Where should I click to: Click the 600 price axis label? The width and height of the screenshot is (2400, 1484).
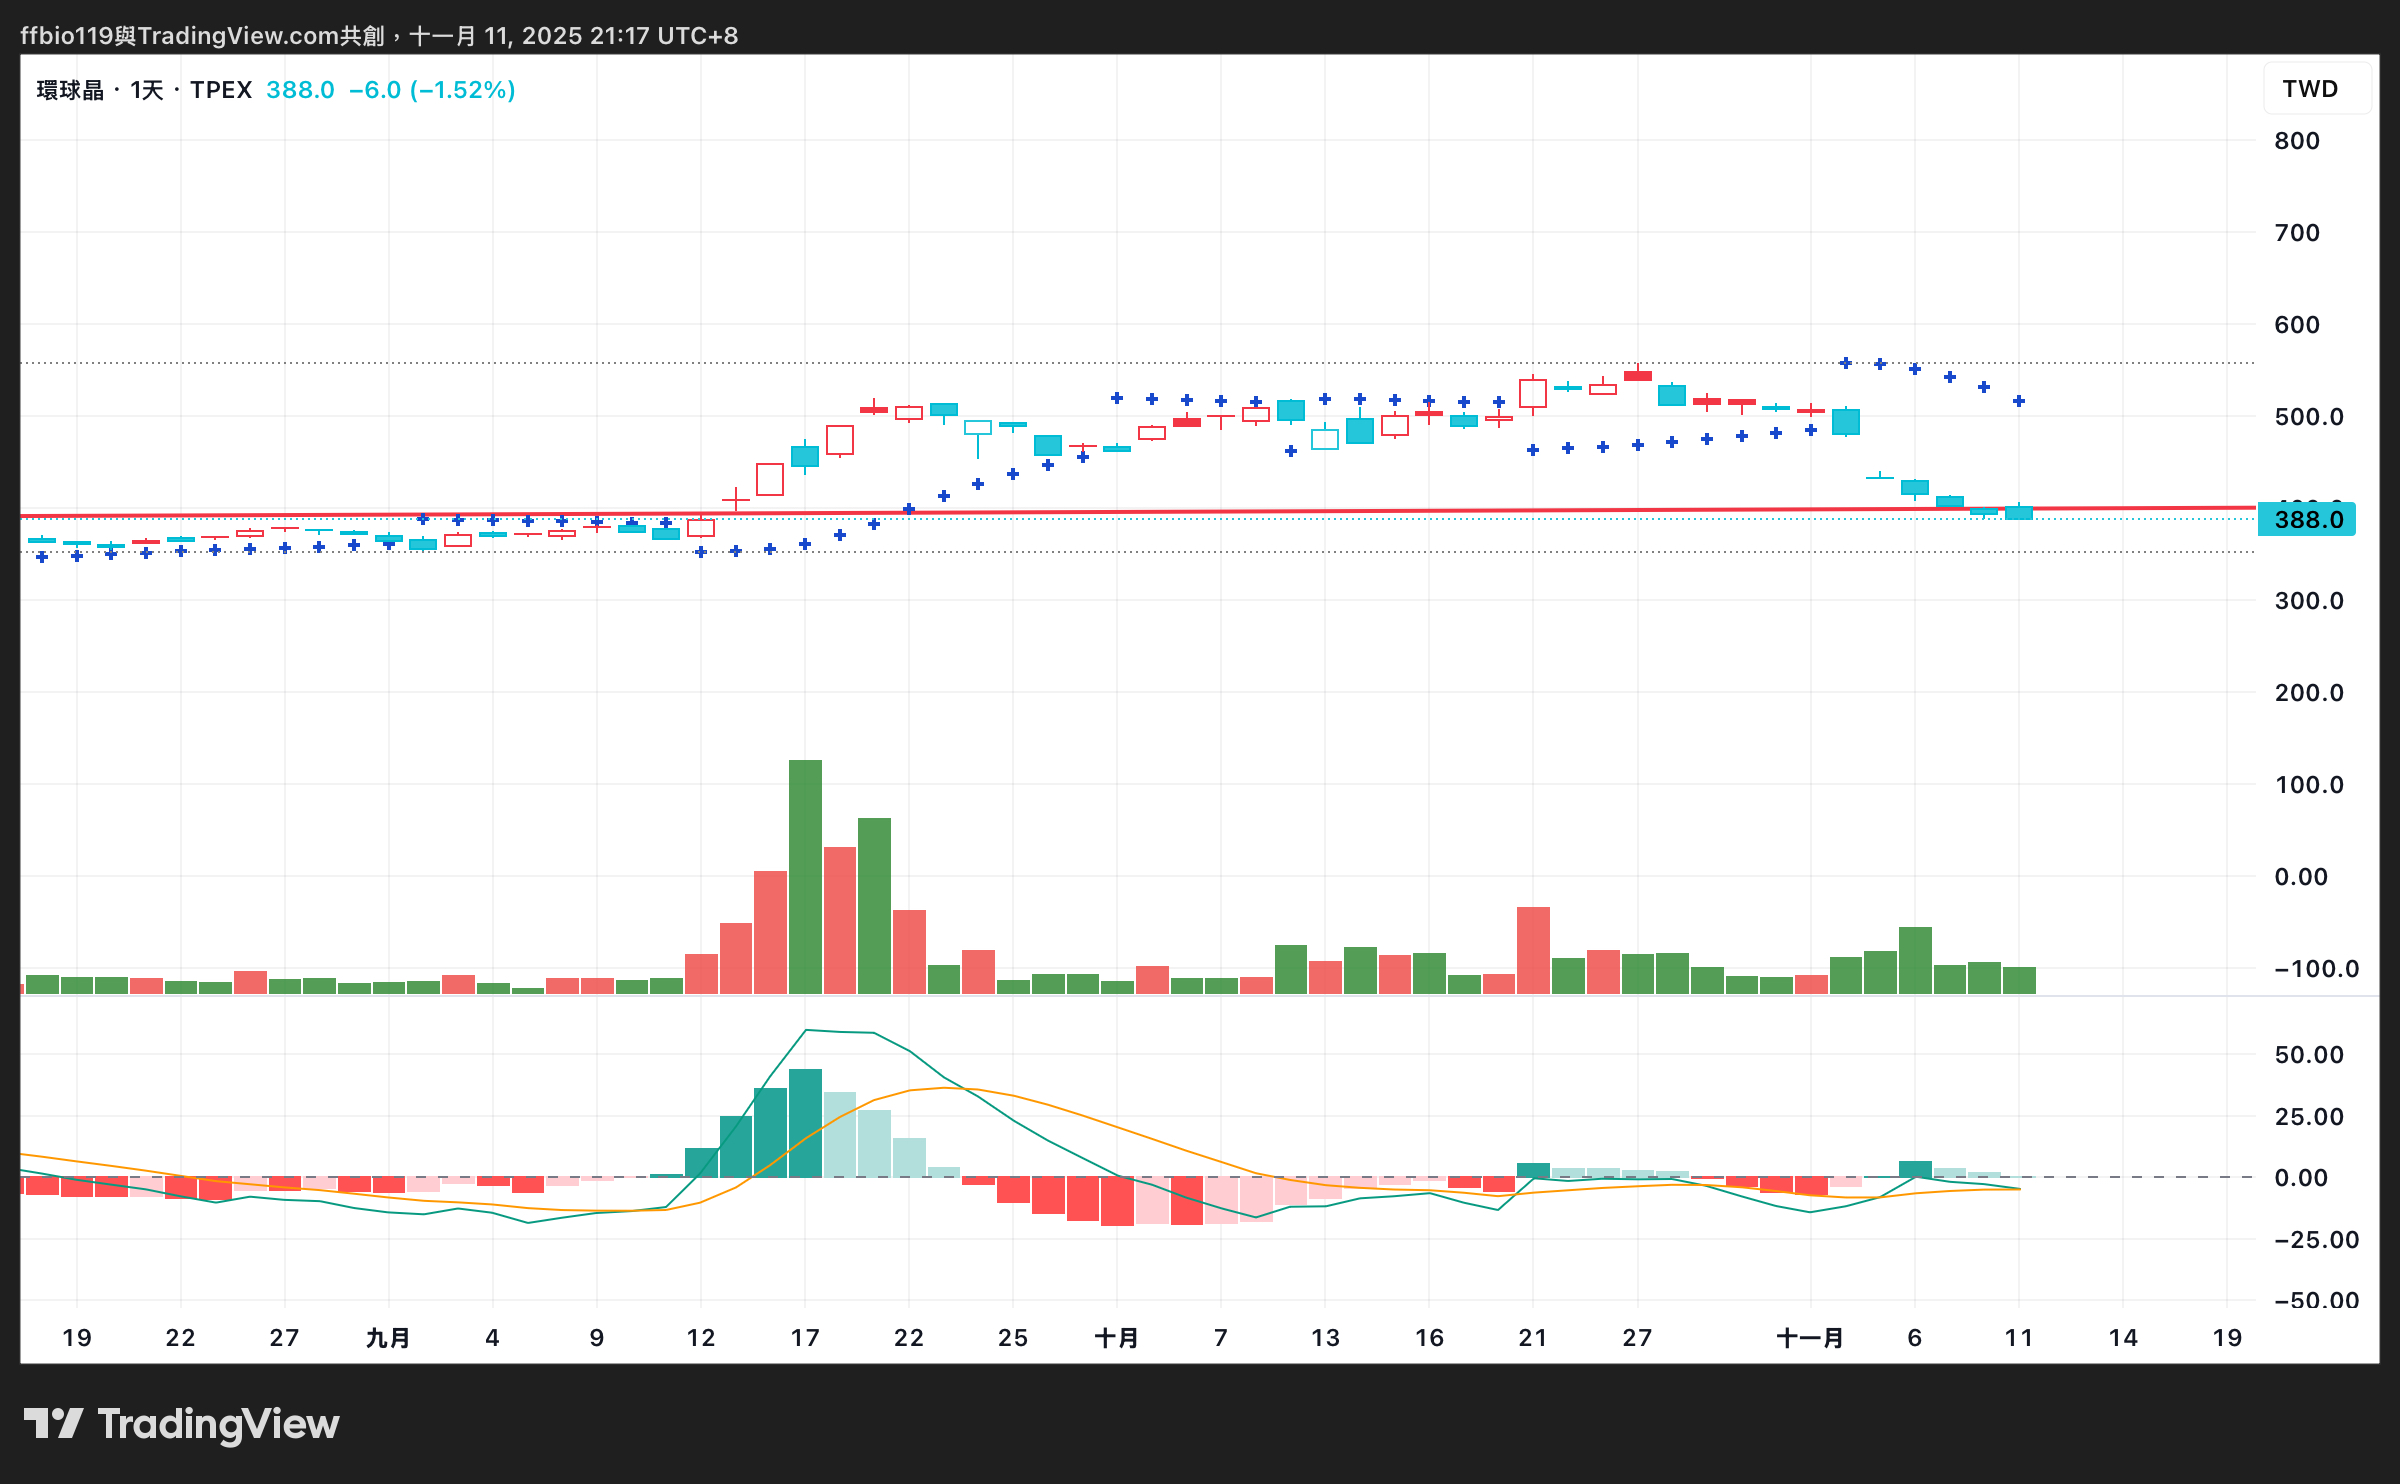tap(2296, 325)
